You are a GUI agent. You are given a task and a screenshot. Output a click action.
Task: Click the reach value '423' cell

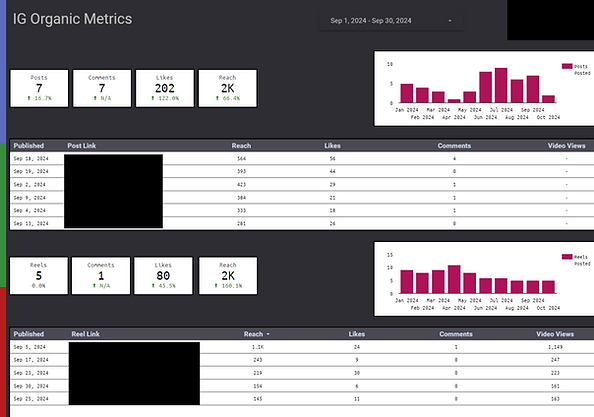click(x=241, y=185)
